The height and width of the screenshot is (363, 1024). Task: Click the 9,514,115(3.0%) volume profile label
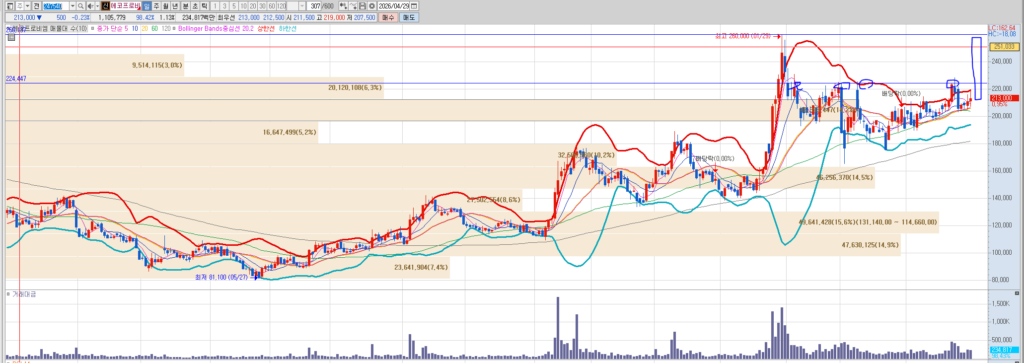[157, 65]
